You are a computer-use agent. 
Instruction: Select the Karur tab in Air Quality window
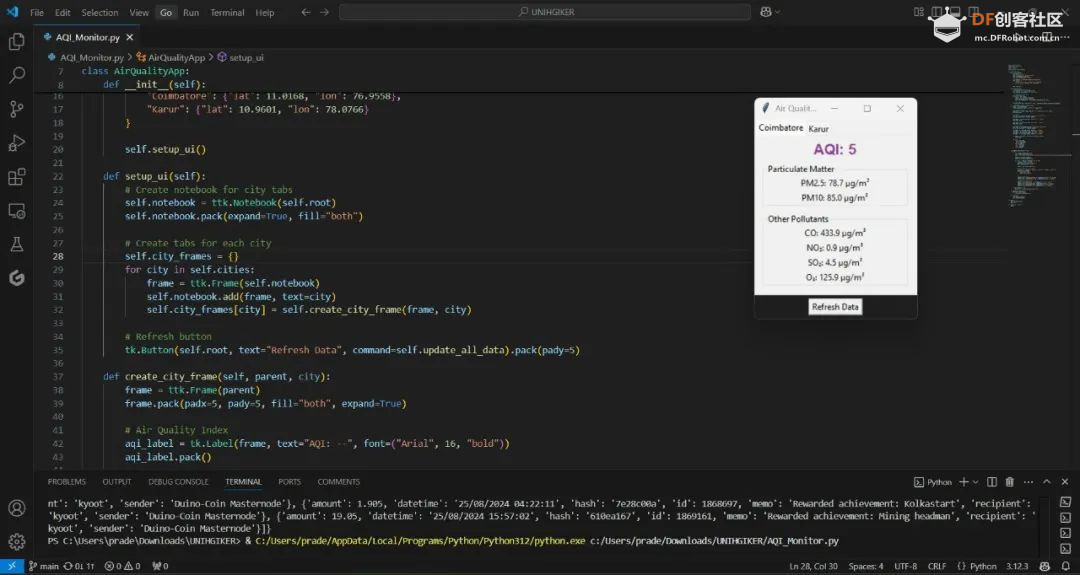(818, 129)
